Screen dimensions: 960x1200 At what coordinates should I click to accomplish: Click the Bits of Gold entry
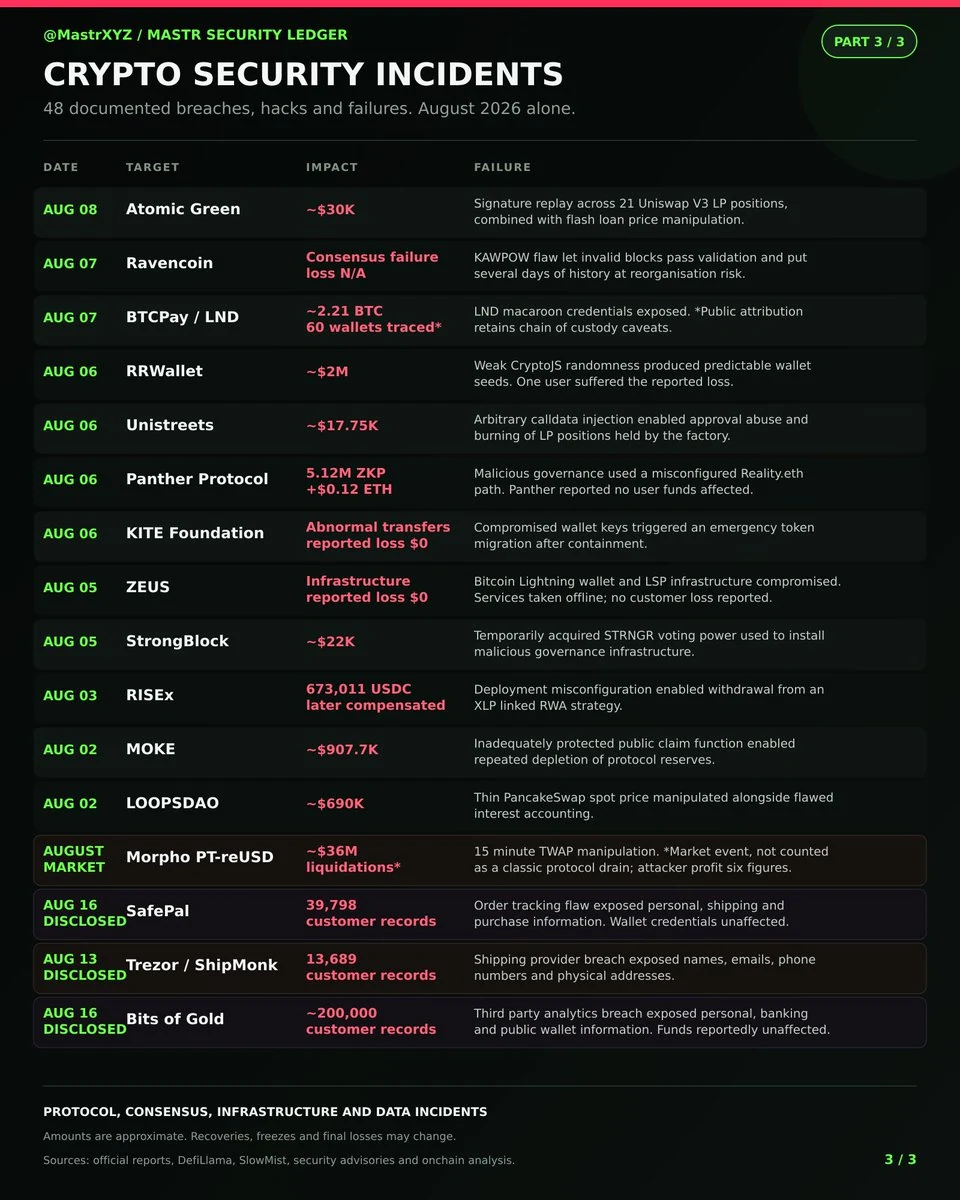(480, 1022)
